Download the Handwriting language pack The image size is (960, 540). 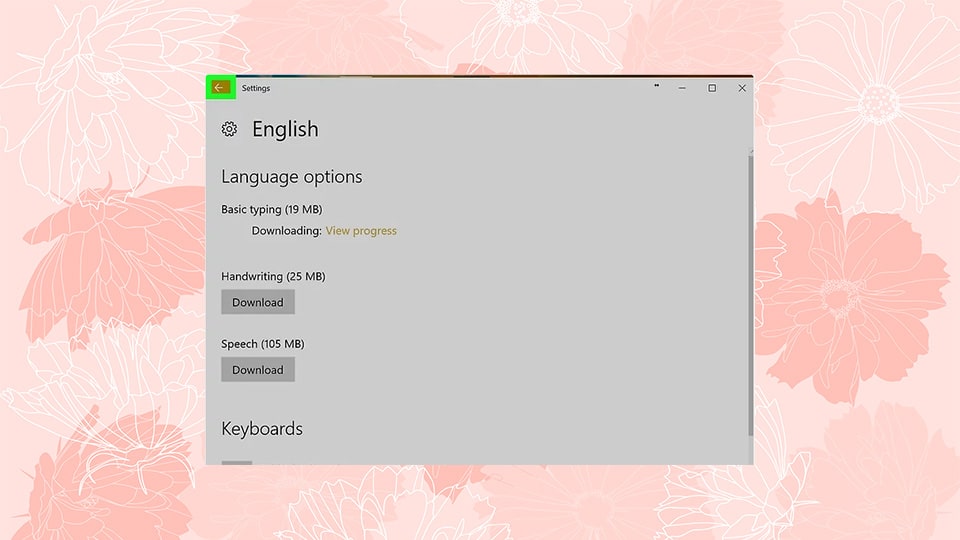coord(258,302)
